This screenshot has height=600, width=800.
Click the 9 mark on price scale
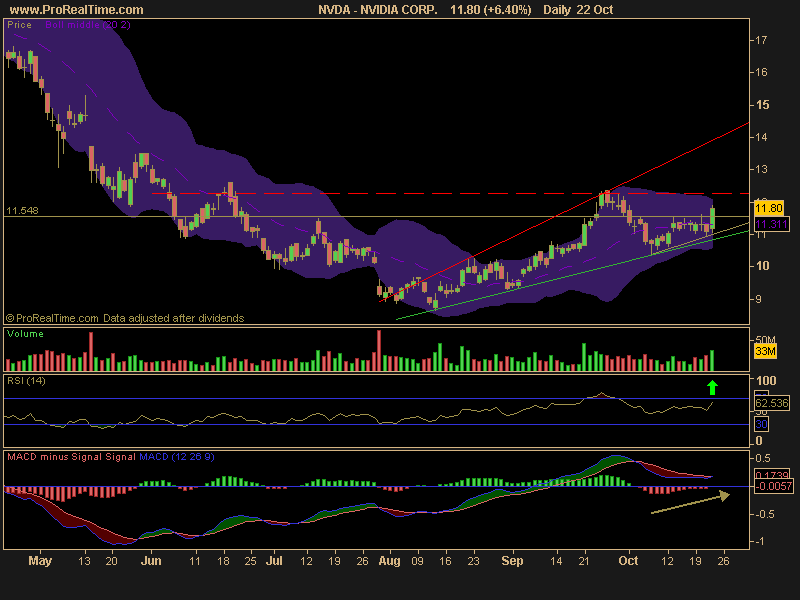[759, 299]
